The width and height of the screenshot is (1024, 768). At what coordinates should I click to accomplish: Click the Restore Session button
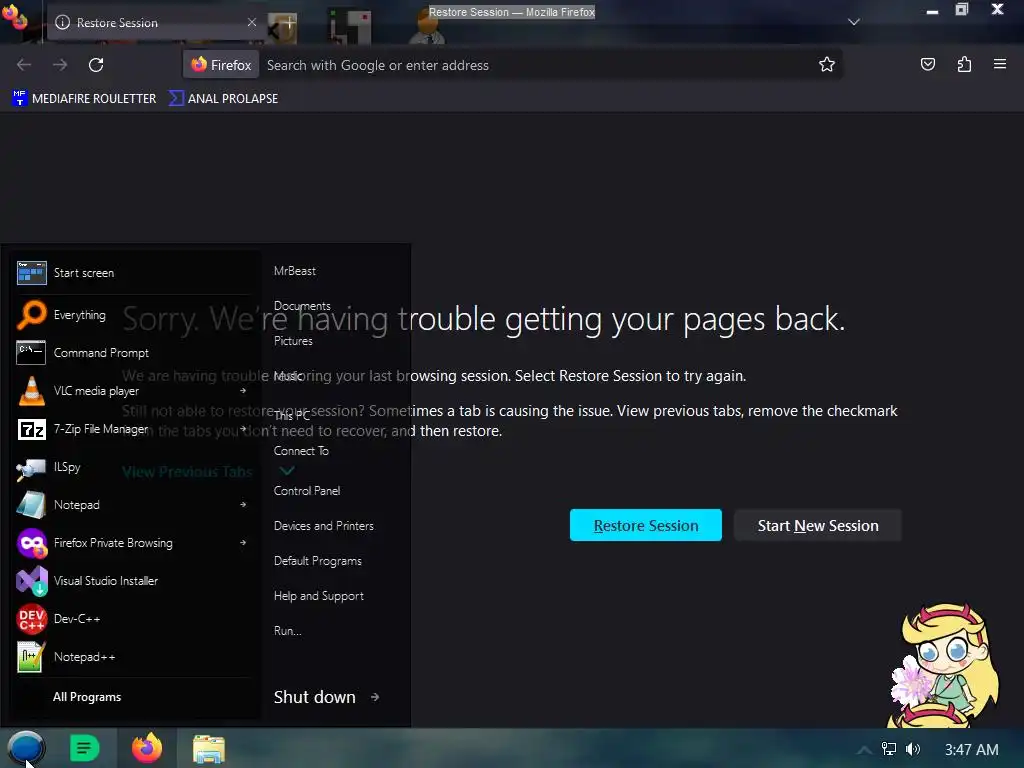[646, 526]
